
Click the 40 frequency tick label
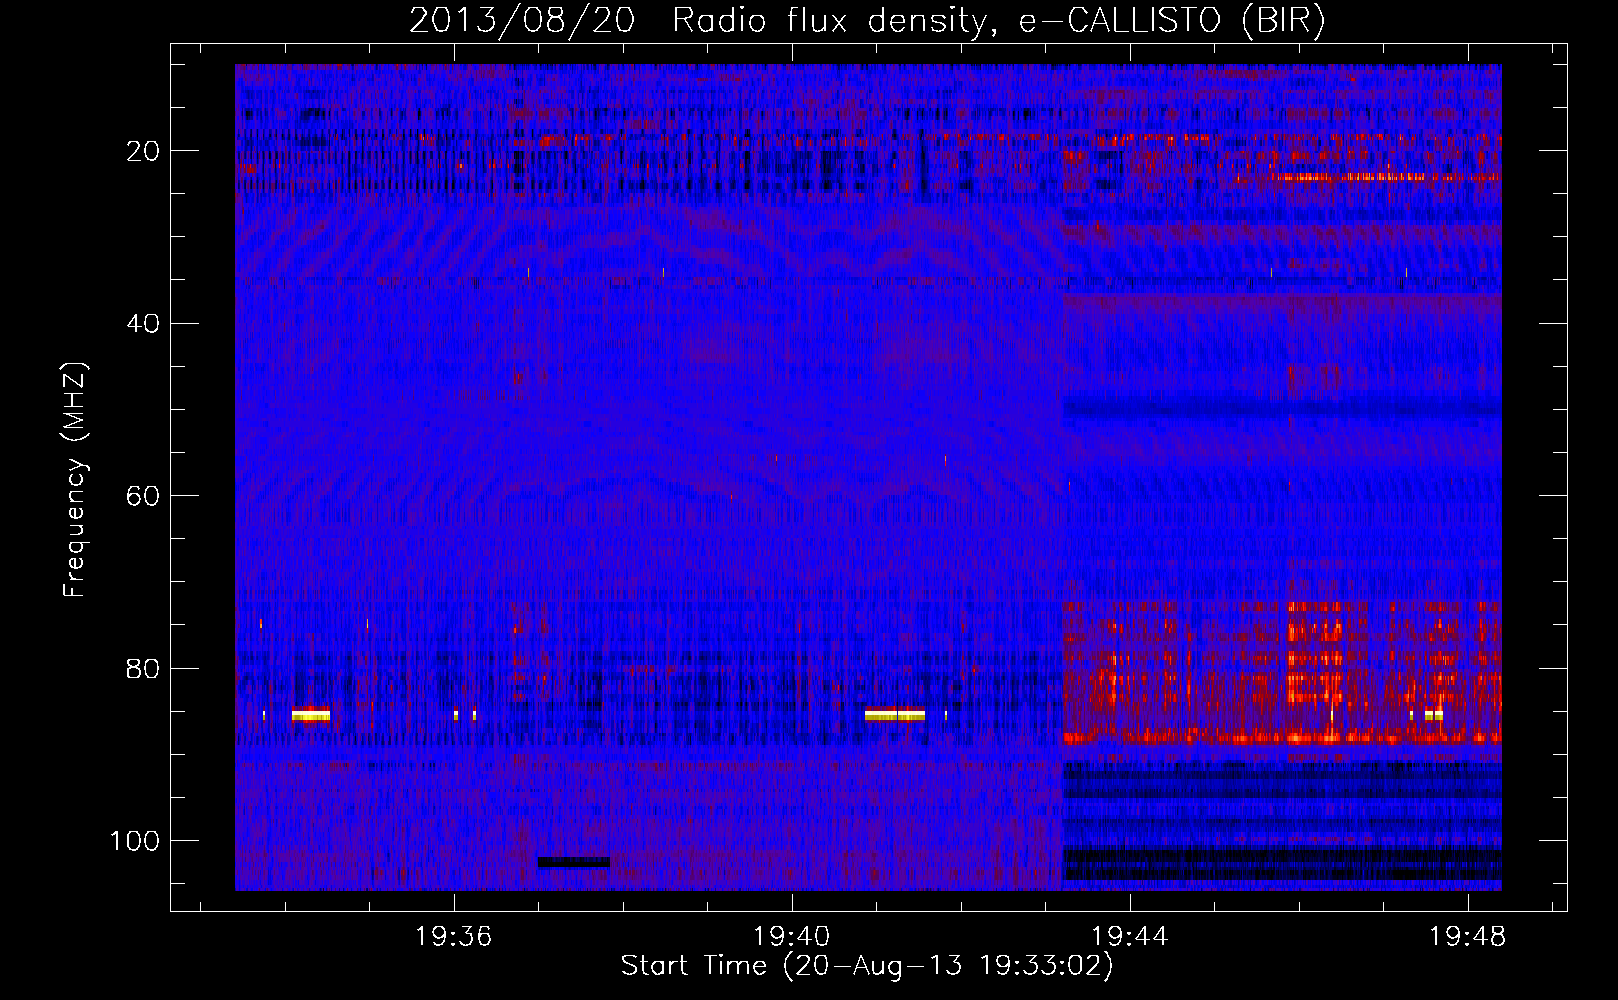[x=143, y=323]
